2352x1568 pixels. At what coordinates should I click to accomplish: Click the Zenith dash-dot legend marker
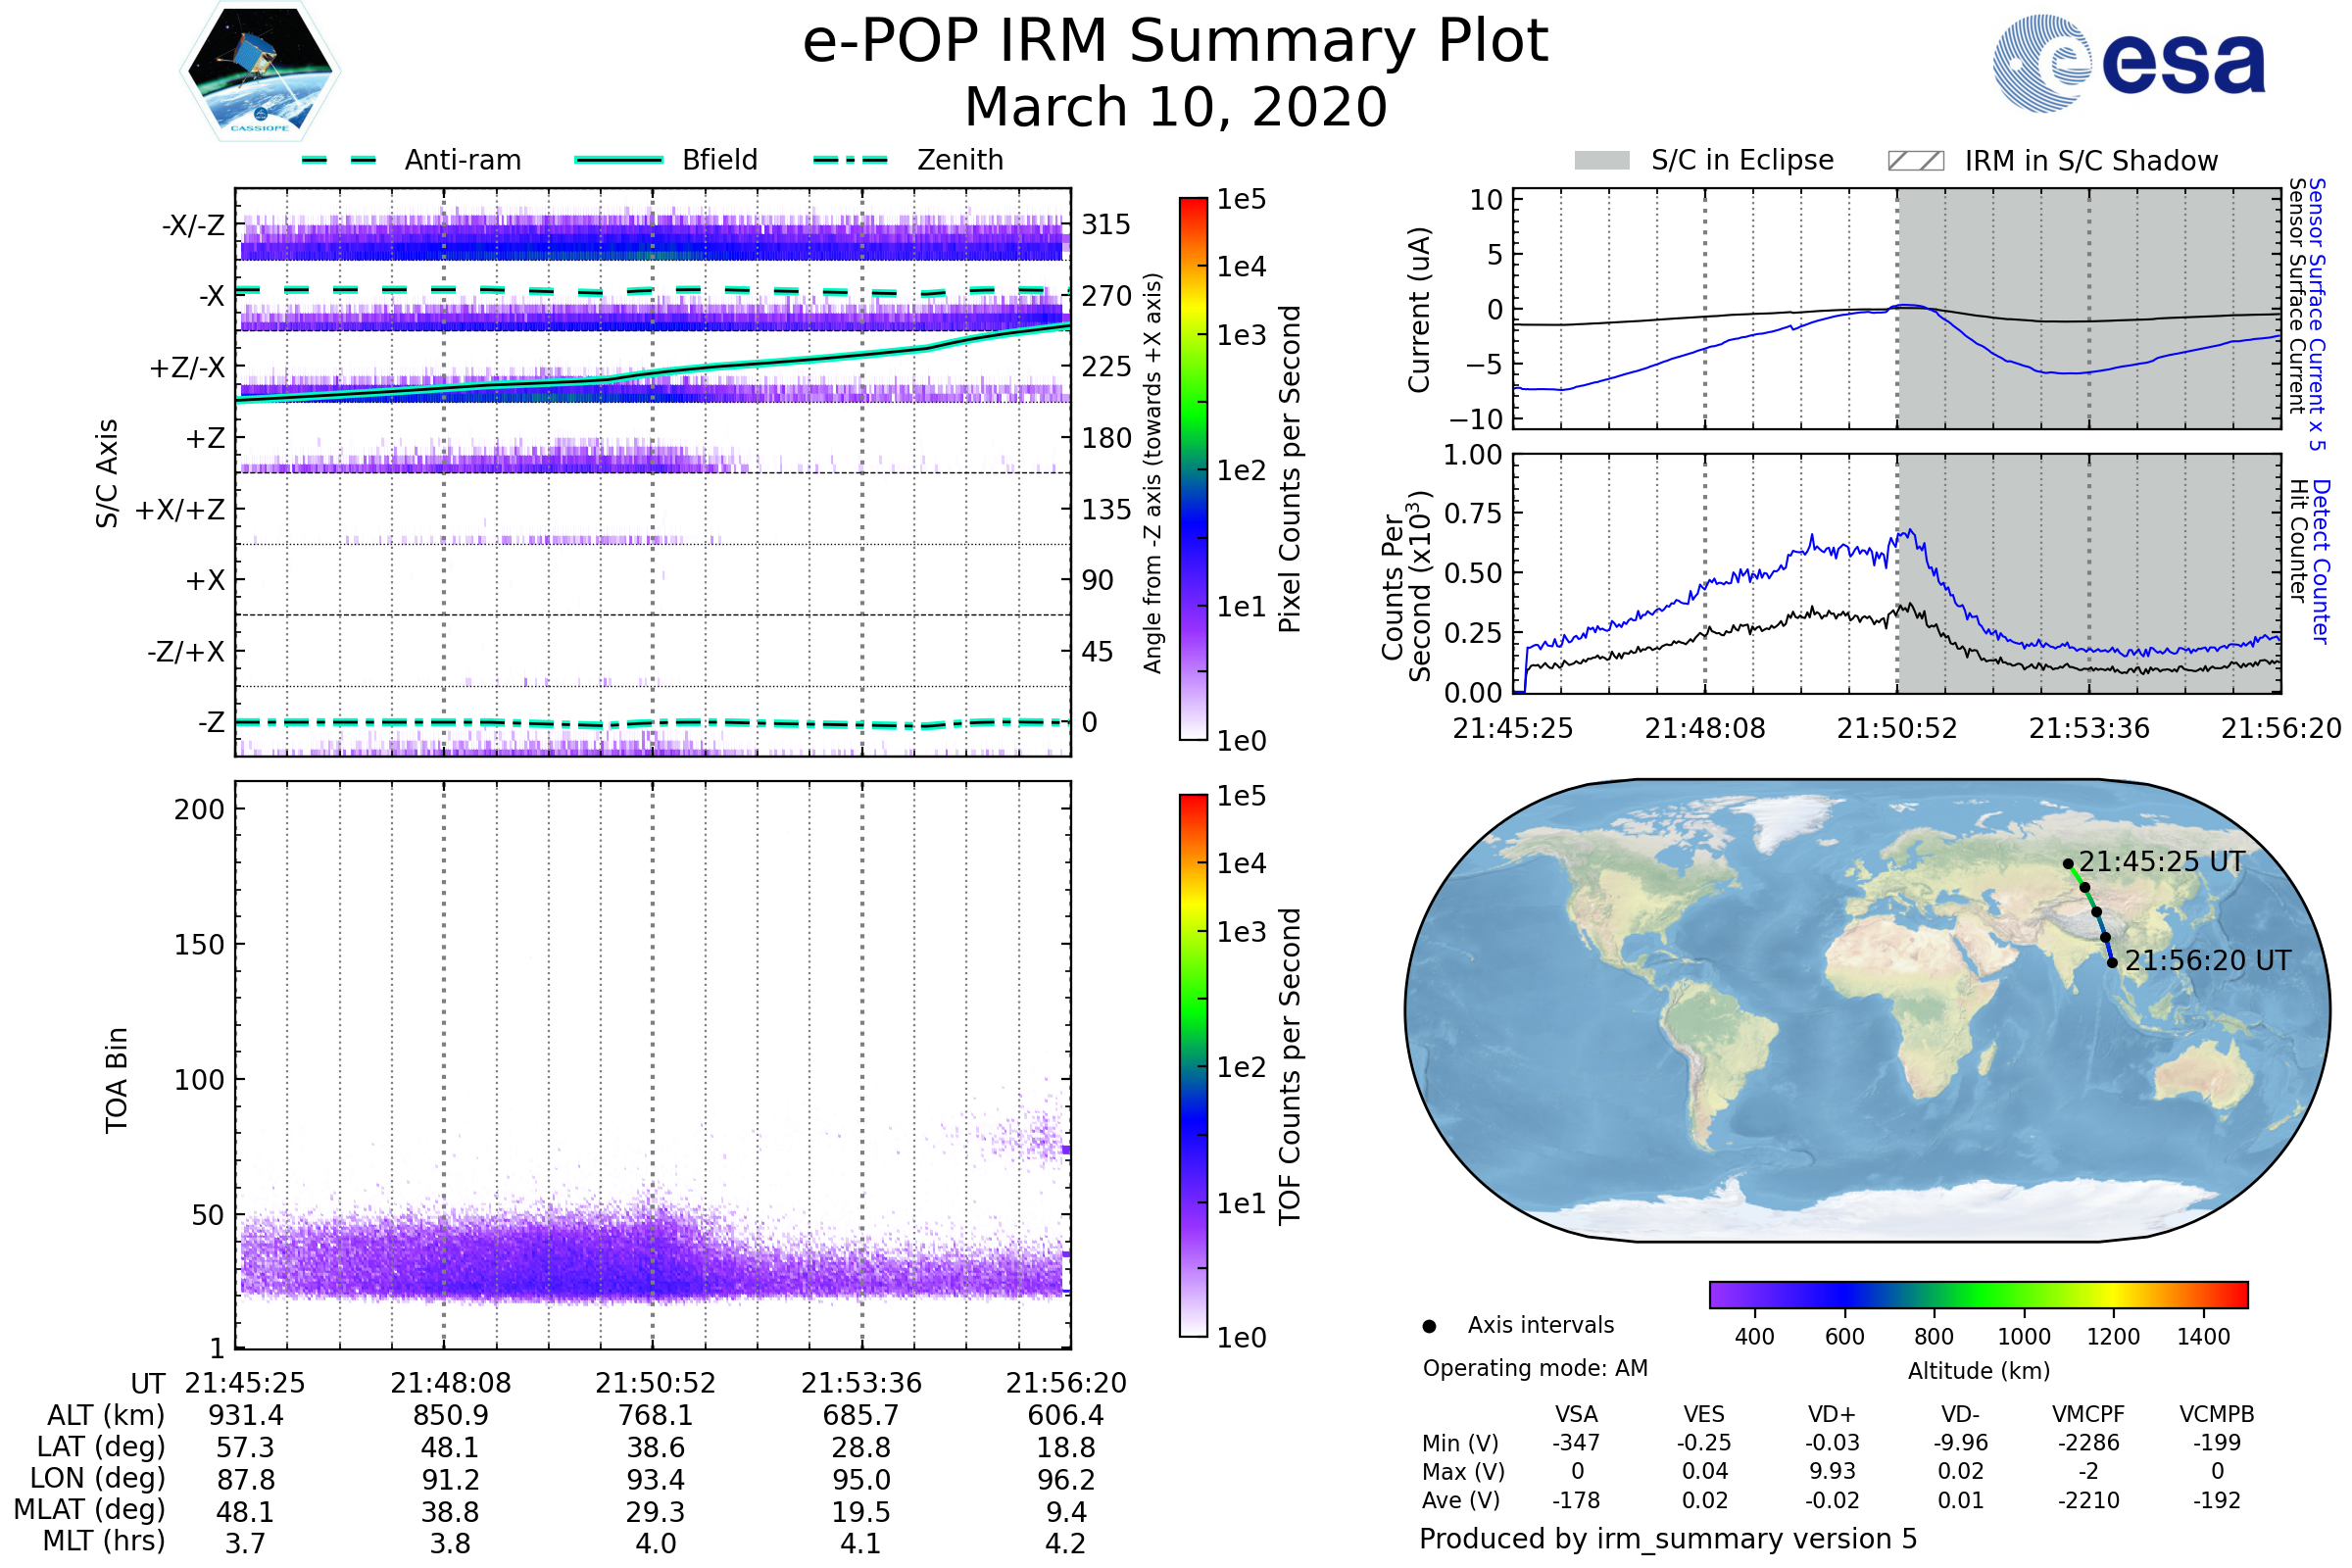tap(851, 160)
